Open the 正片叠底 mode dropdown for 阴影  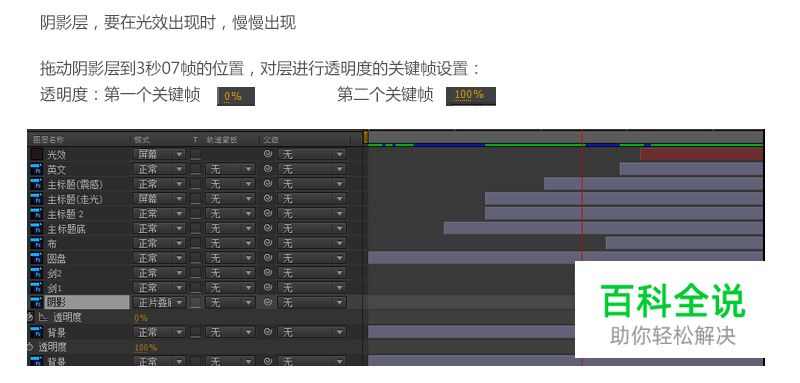pos(159,302)
